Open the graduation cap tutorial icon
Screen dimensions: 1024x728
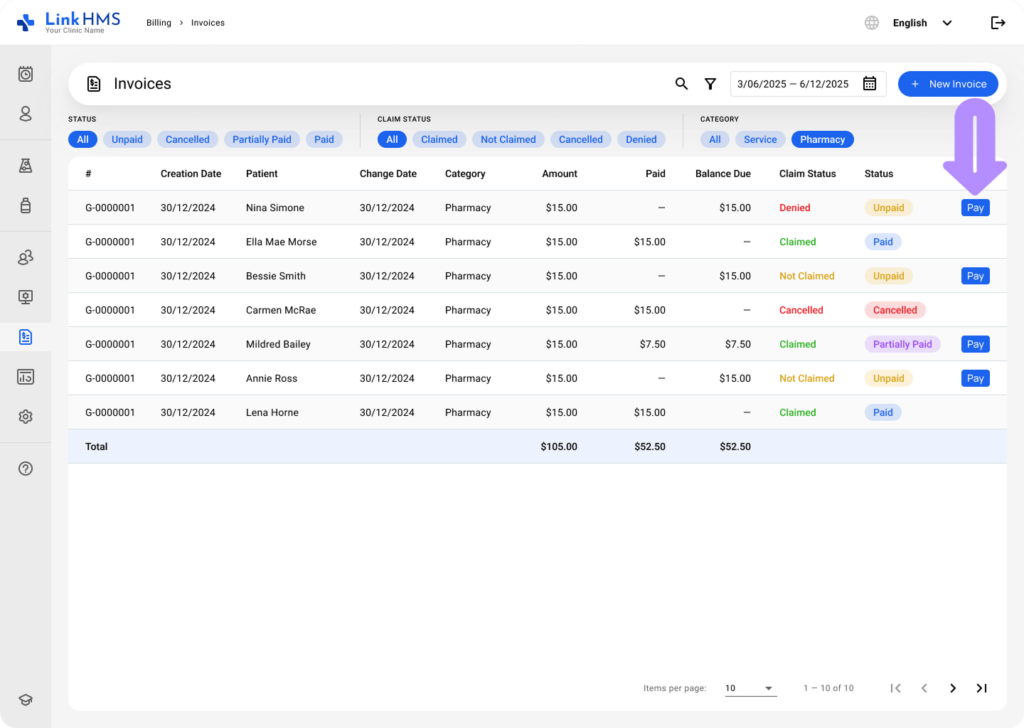point(25,700)
